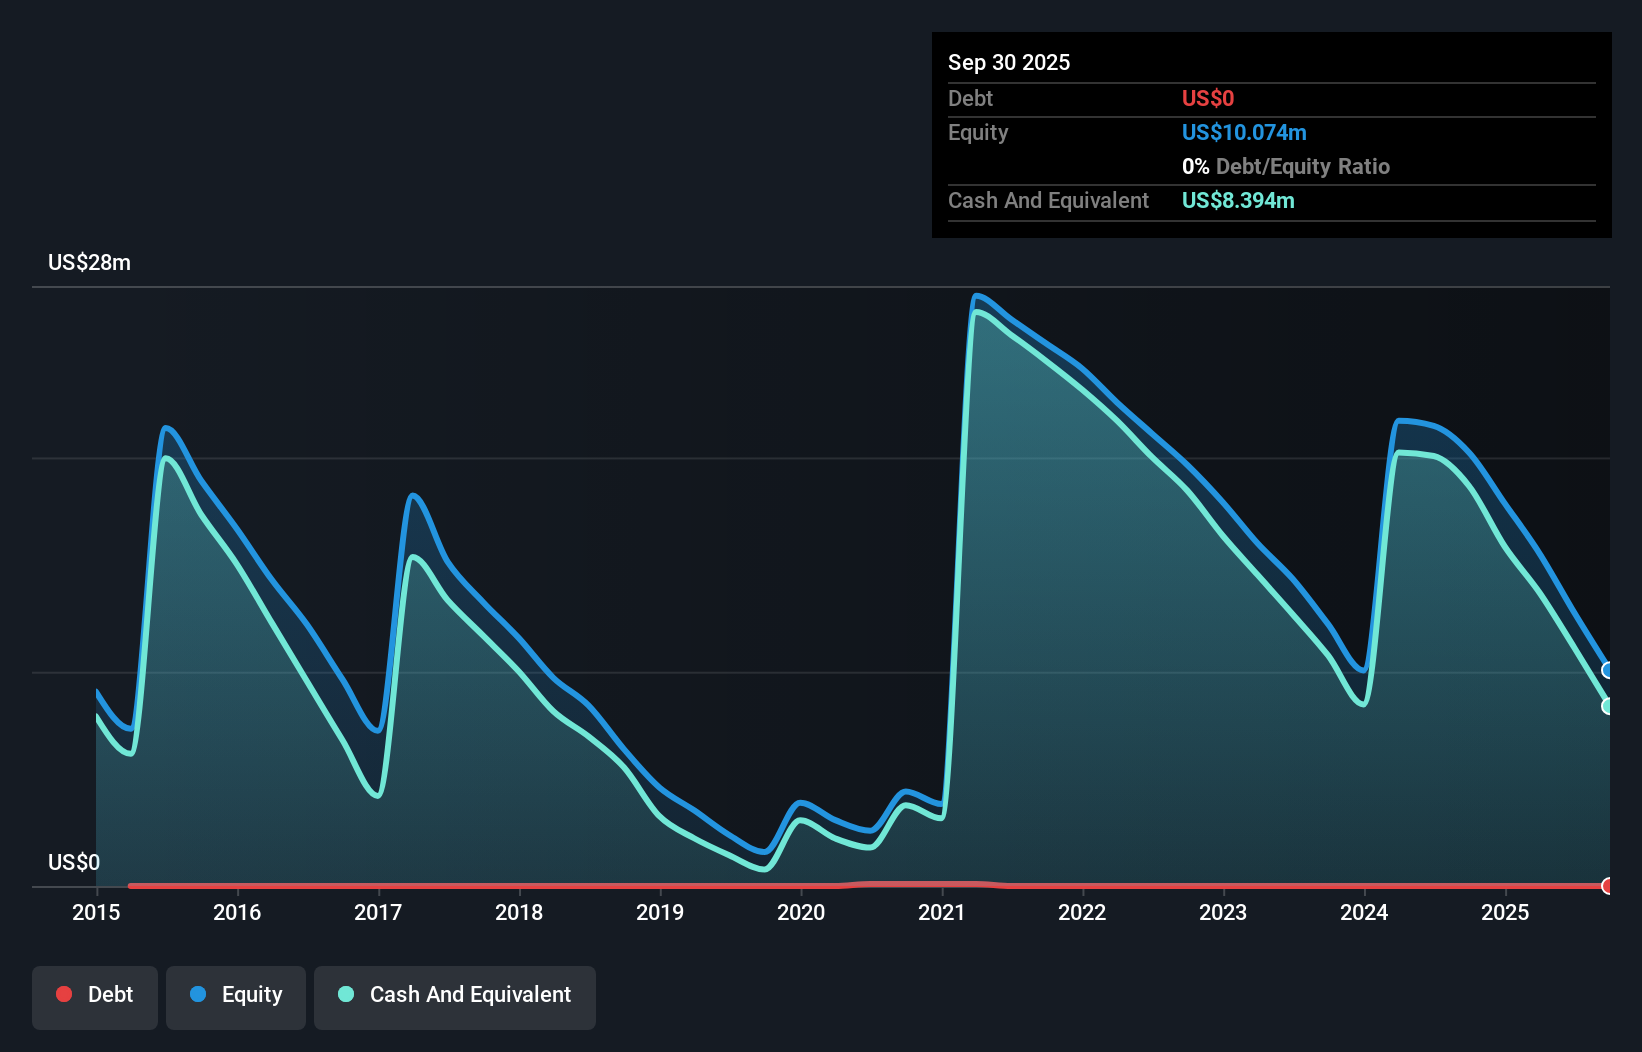Screen dimensions: 1642x1052
Task: Click the 0% Debt/Equity Ratio text
Action: tap(1286, 166)
